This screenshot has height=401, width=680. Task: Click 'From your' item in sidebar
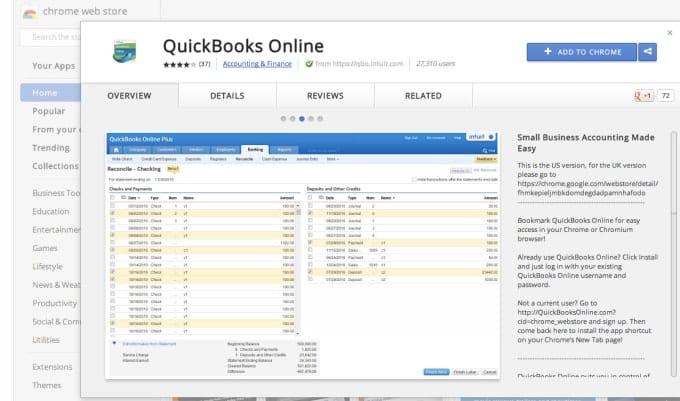[56, 130]
